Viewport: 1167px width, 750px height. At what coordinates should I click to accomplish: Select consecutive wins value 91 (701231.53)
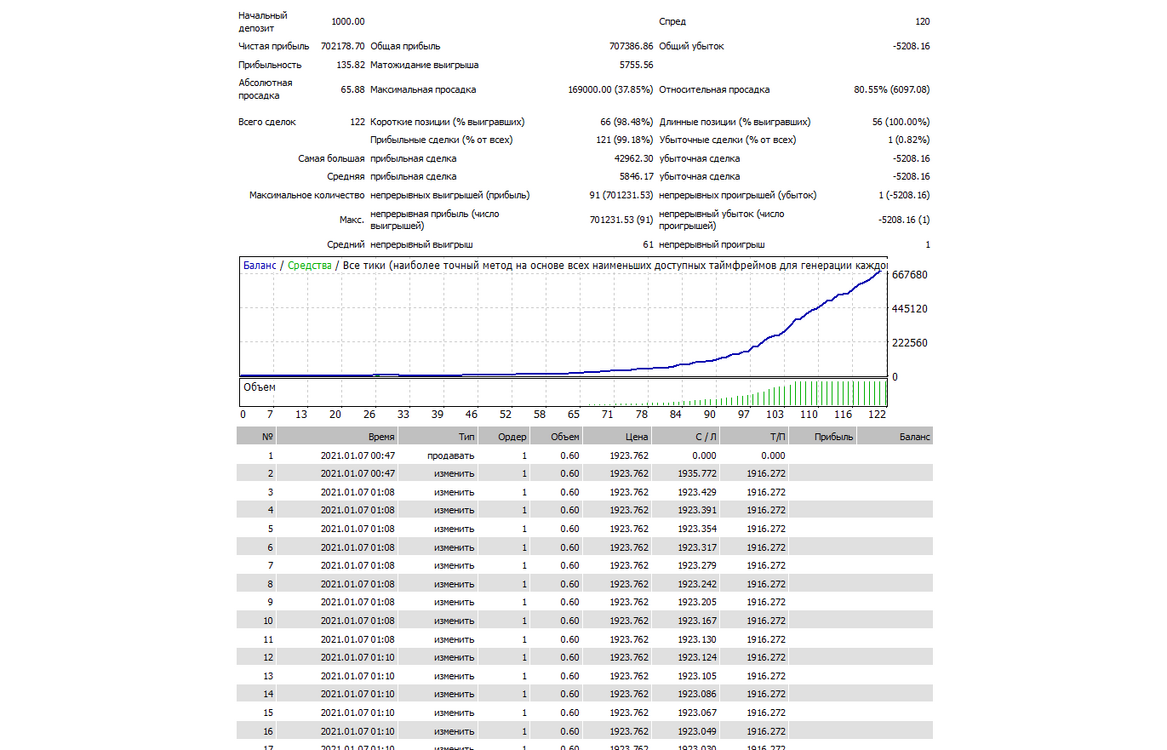pos(621,195)
